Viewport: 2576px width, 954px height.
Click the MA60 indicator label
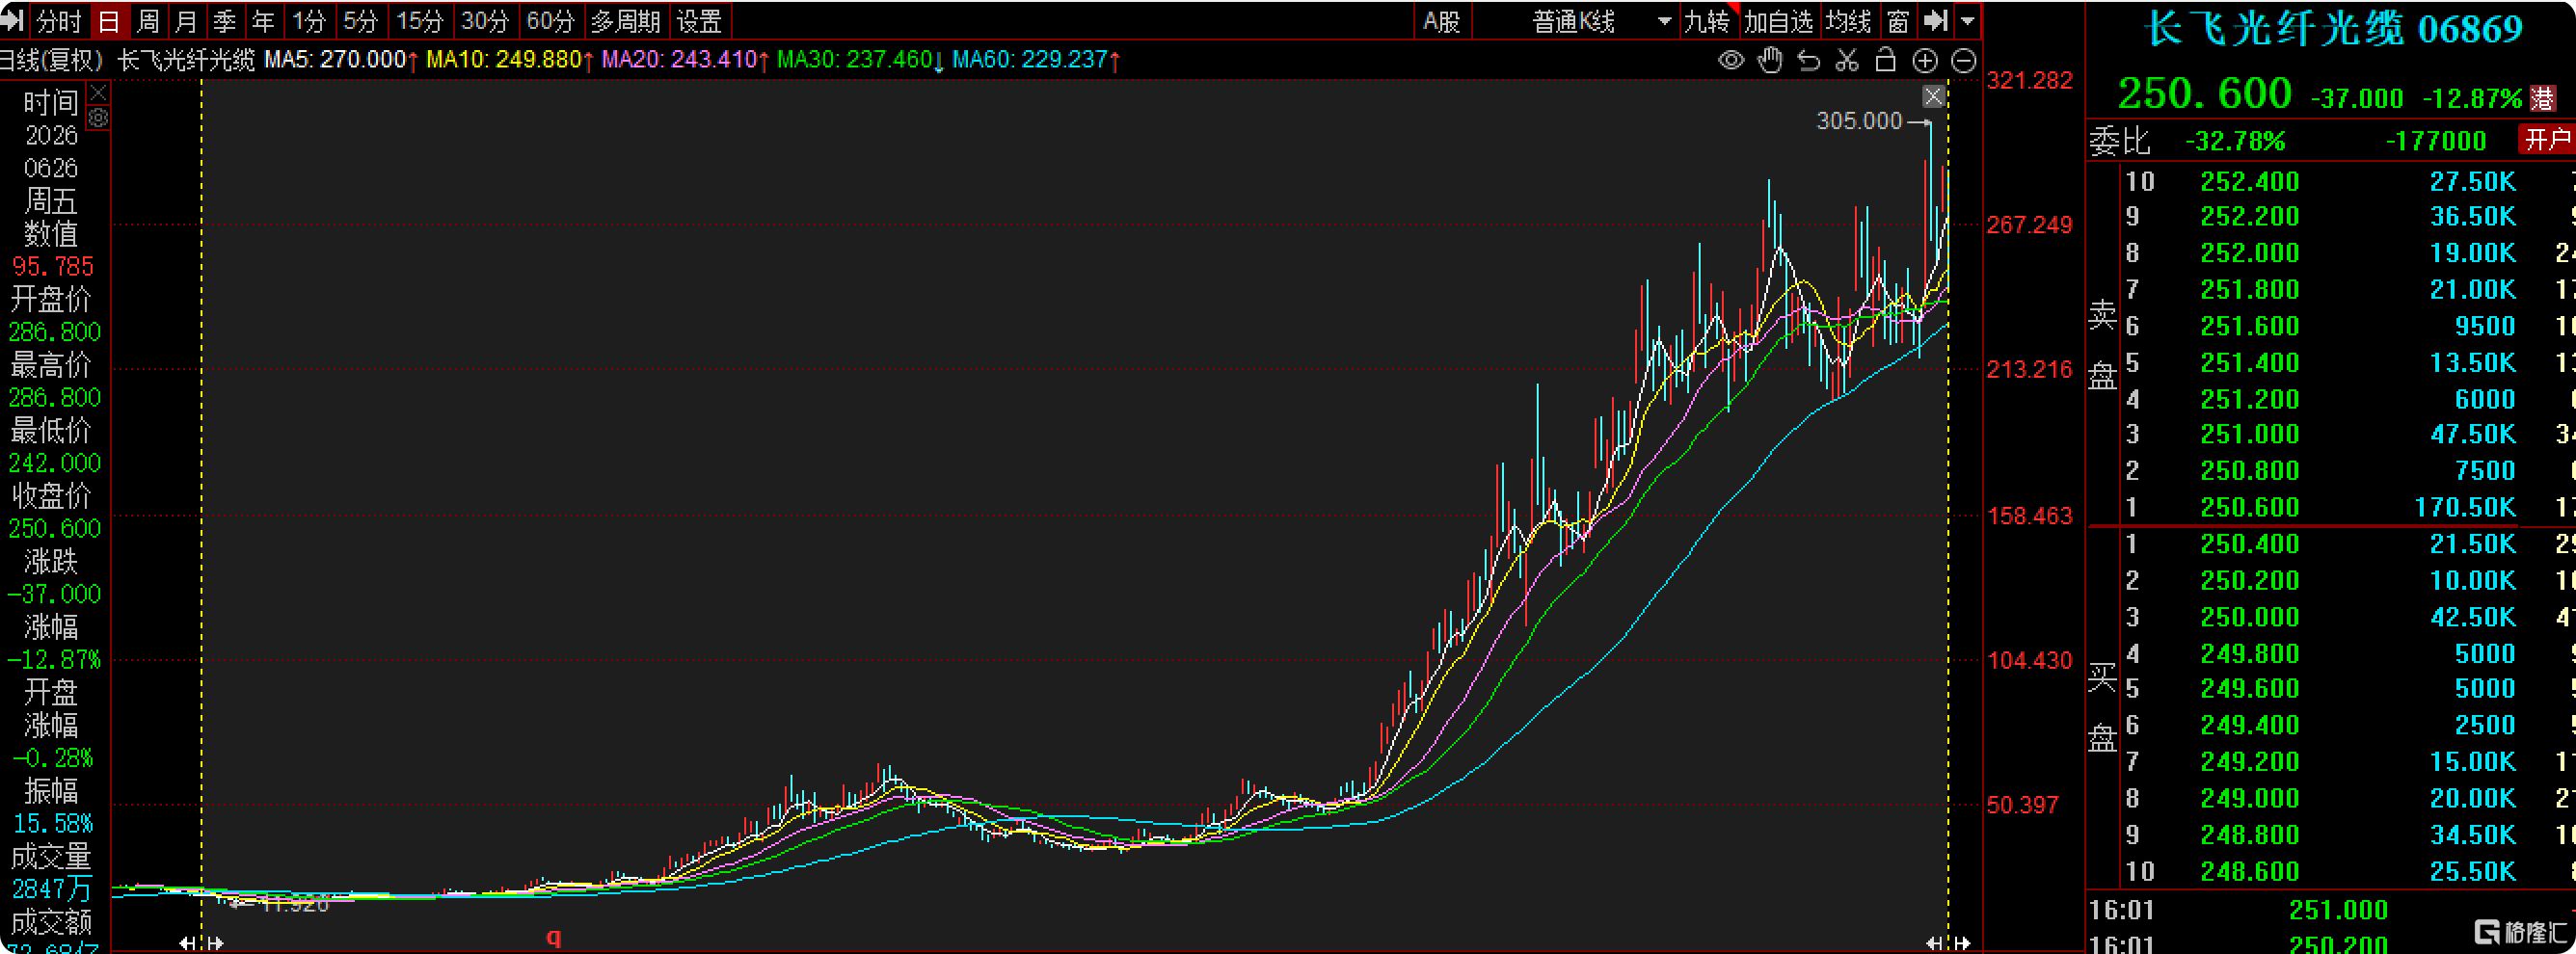point(1037,60)
